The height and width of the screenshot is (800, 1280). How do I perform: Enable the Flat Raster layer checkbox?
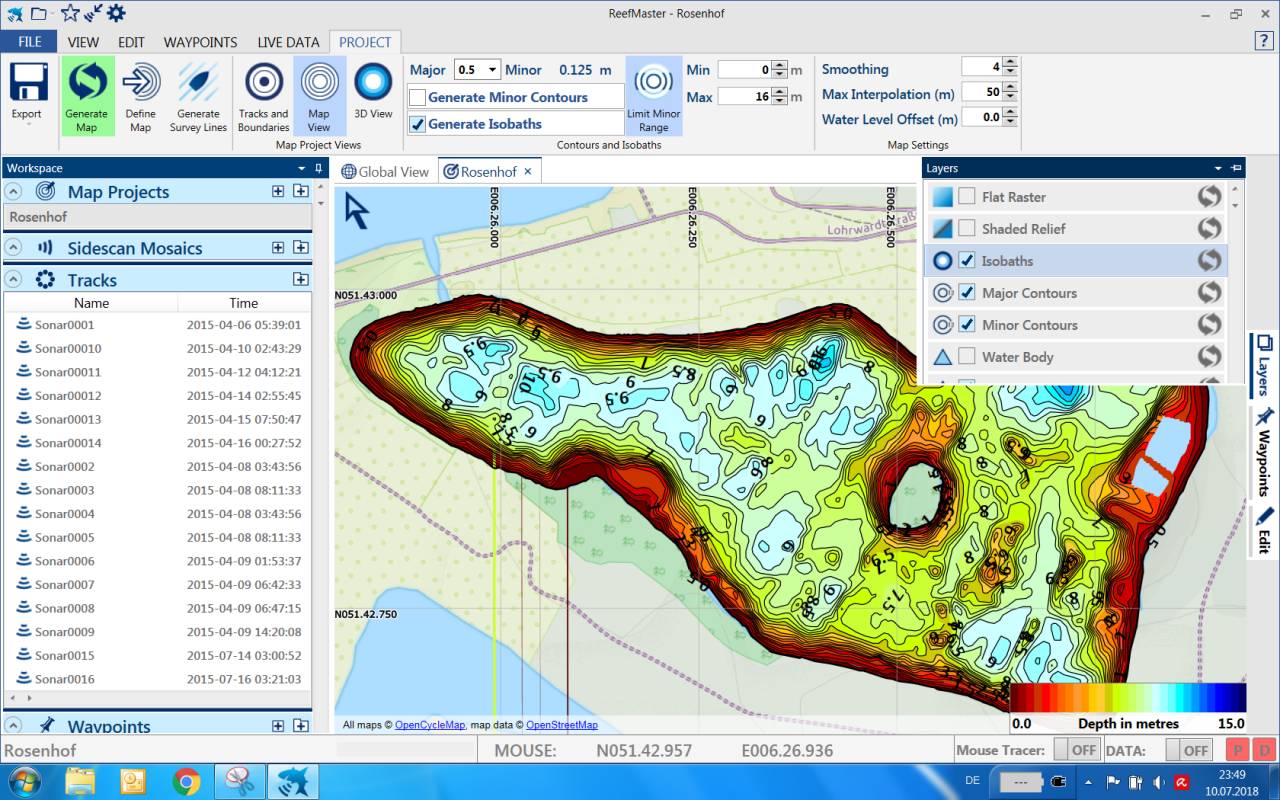point(966,197)
